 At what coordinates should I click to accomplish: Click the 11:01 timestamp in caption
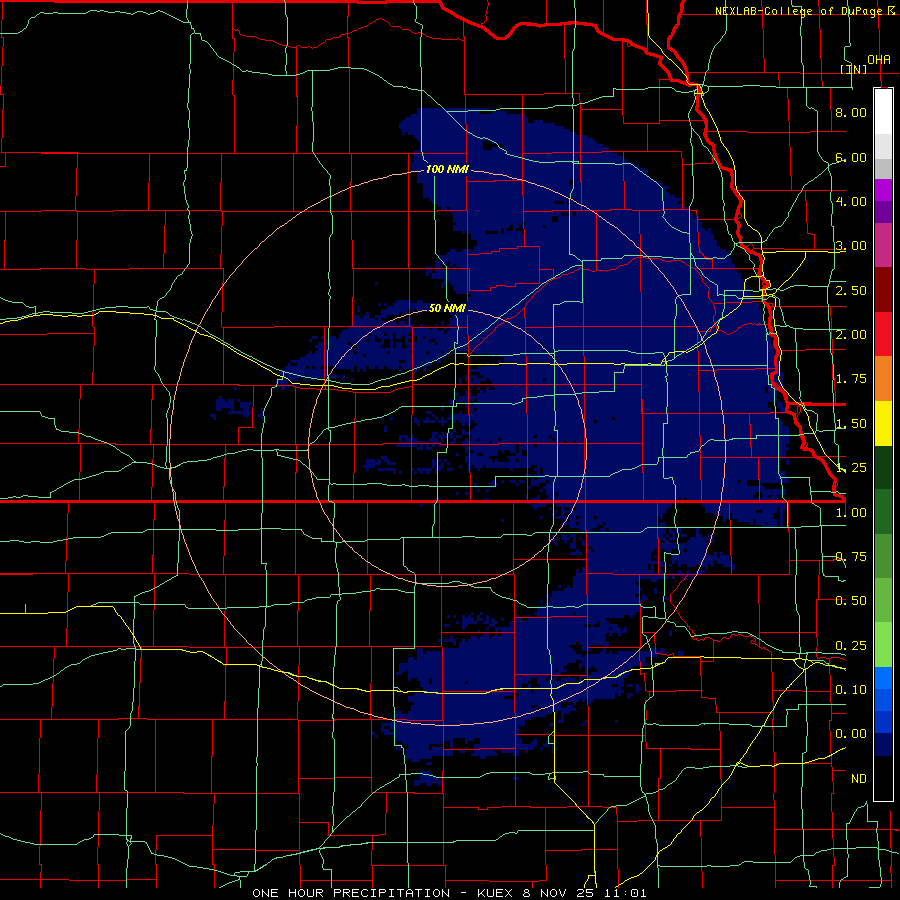(625, 893)
